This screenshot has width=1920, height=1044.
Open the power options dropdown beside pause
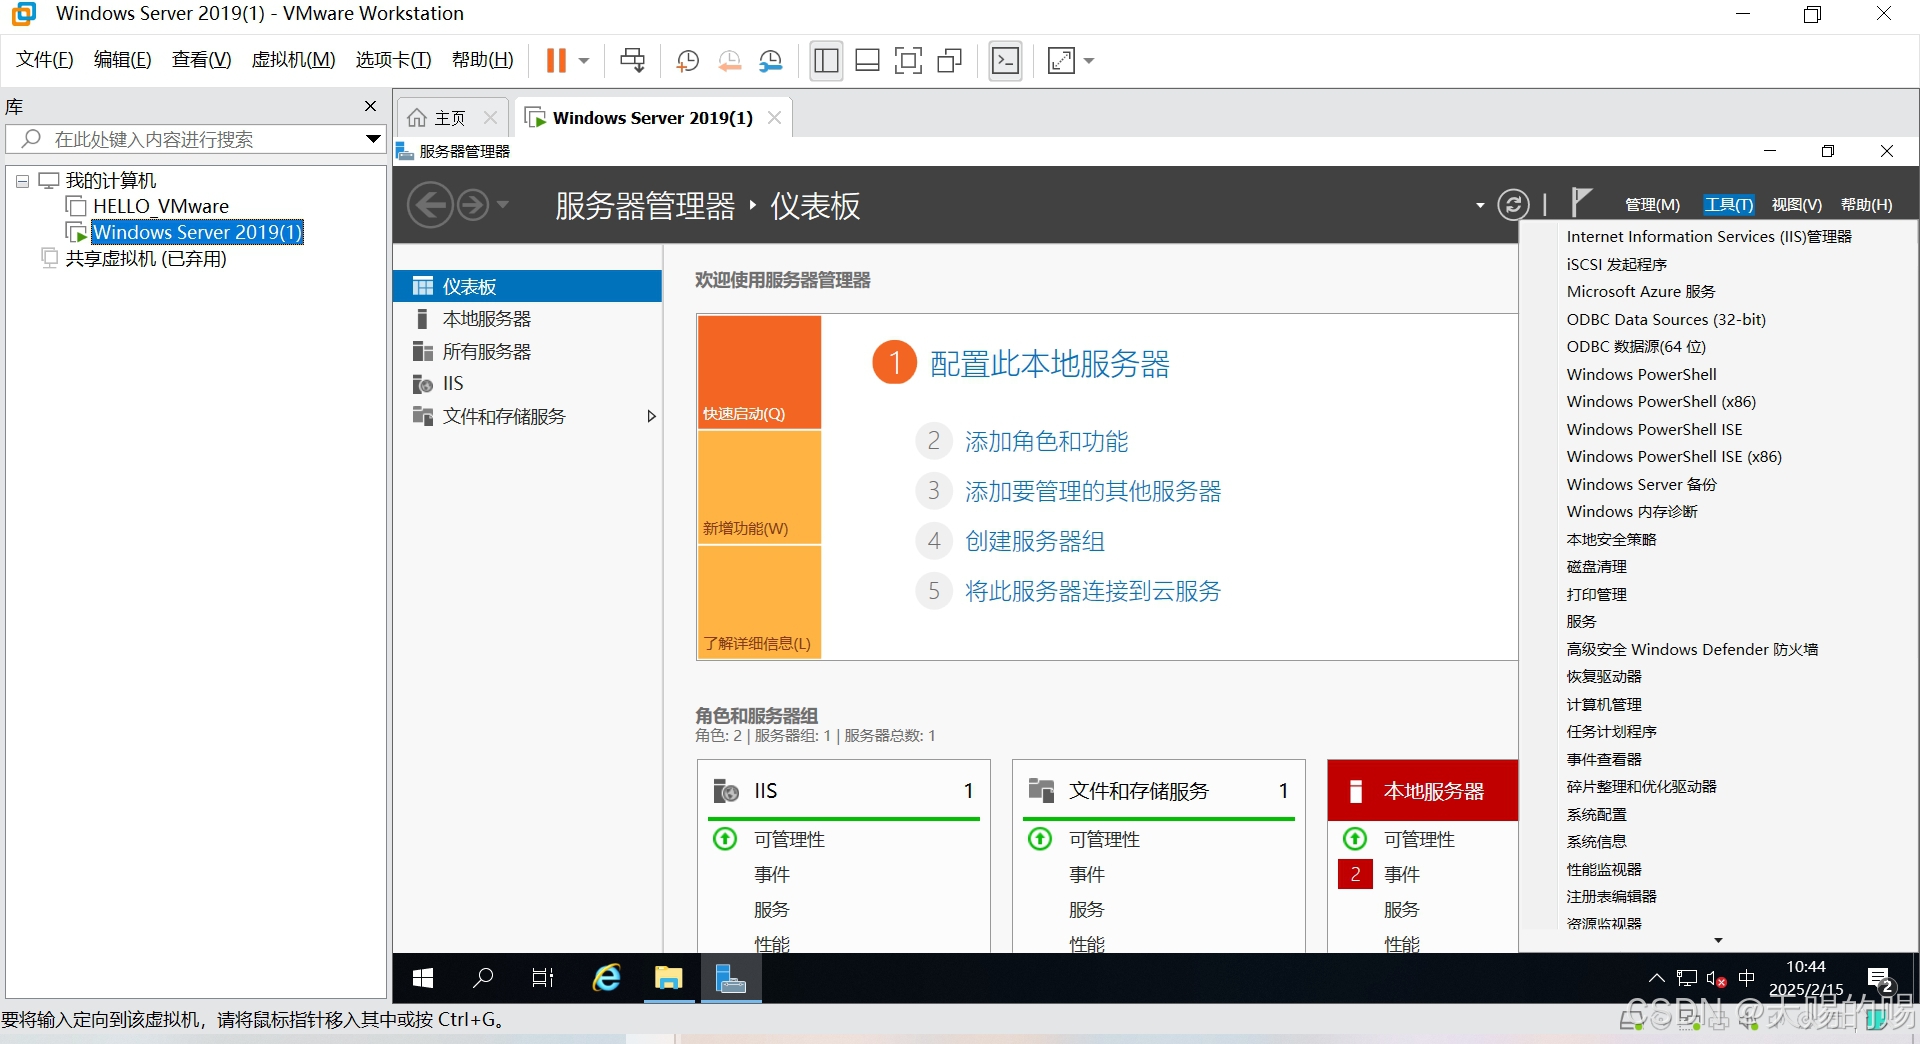point(584,61)
